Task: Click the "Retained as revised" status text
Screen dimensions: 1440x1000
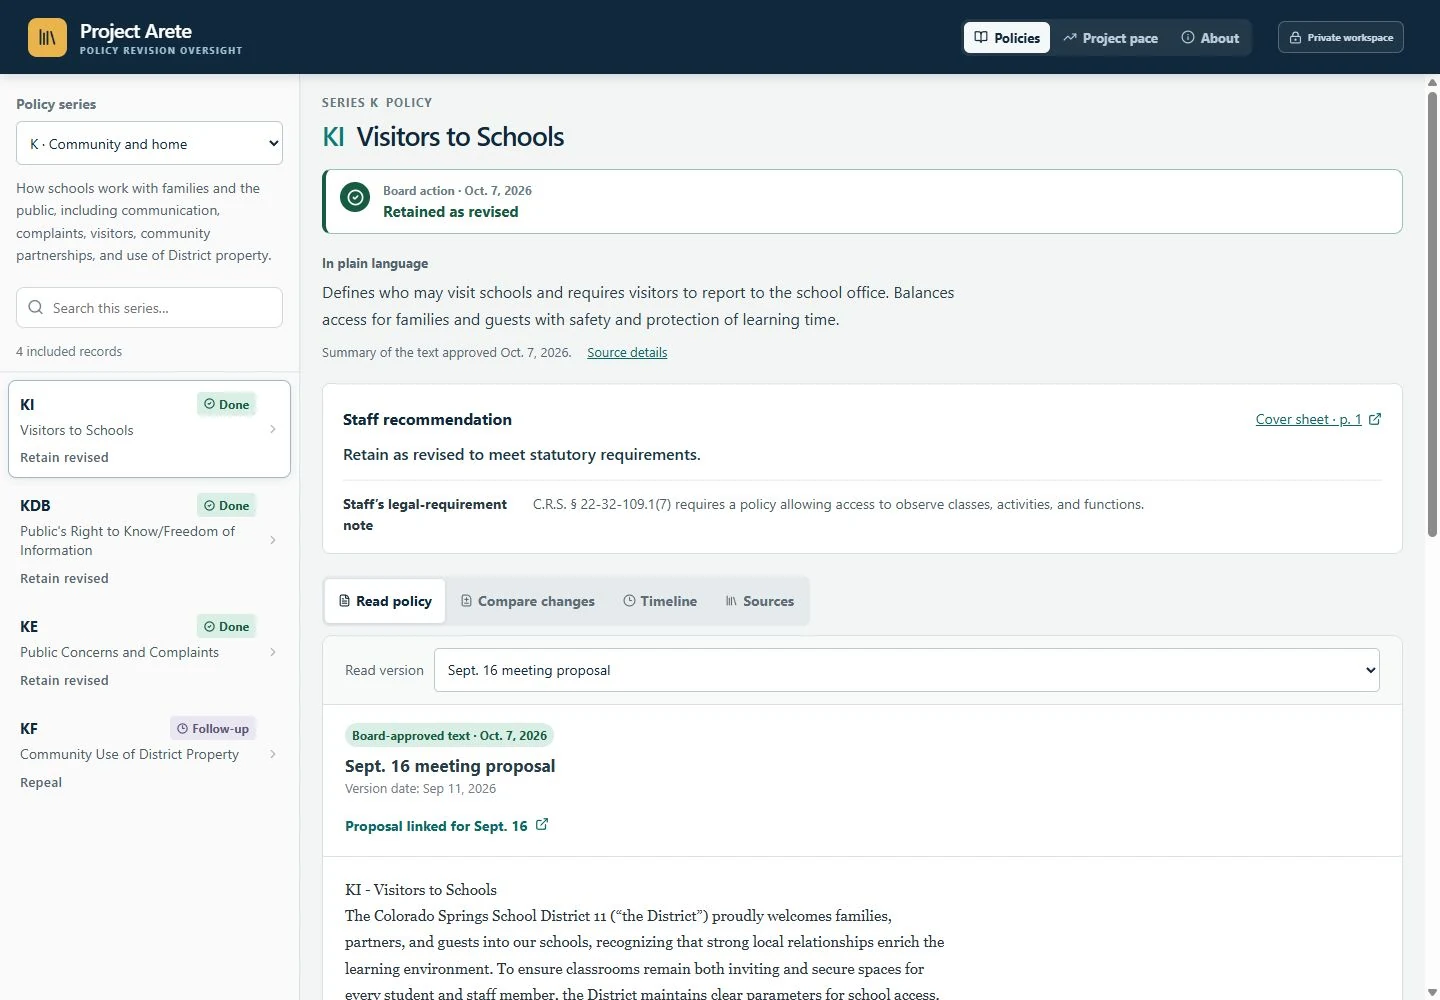Action: [451, 212]
